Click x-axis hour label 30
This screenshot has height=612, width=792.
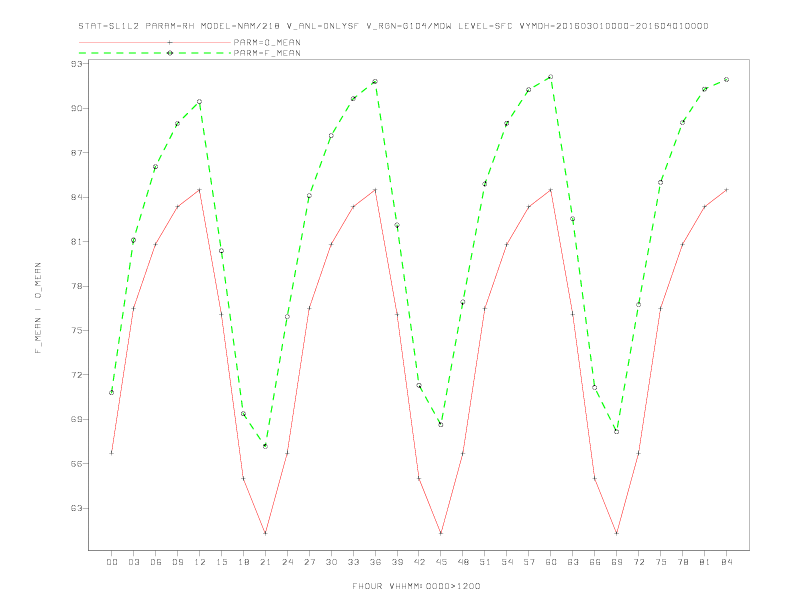(x=331, y=562)
